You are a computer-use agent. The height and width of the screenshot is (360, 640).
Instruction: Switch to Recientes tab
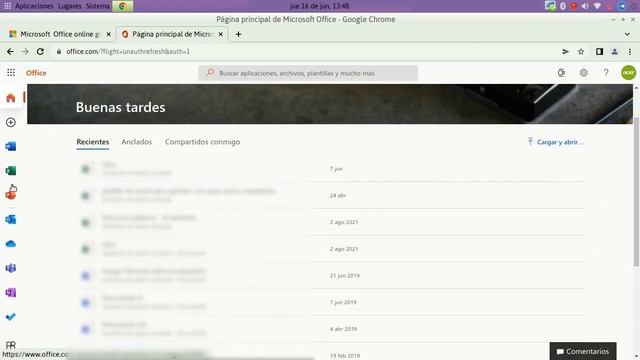click(x=93, y=142)
